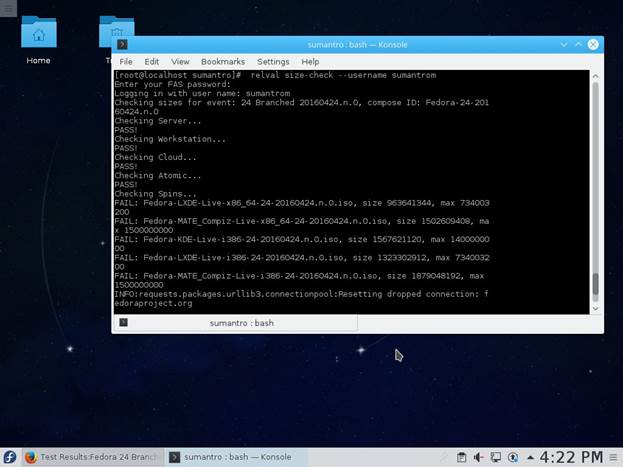Open the Bookmarks menu
The image size is (623, 467).
coord(223,62)
